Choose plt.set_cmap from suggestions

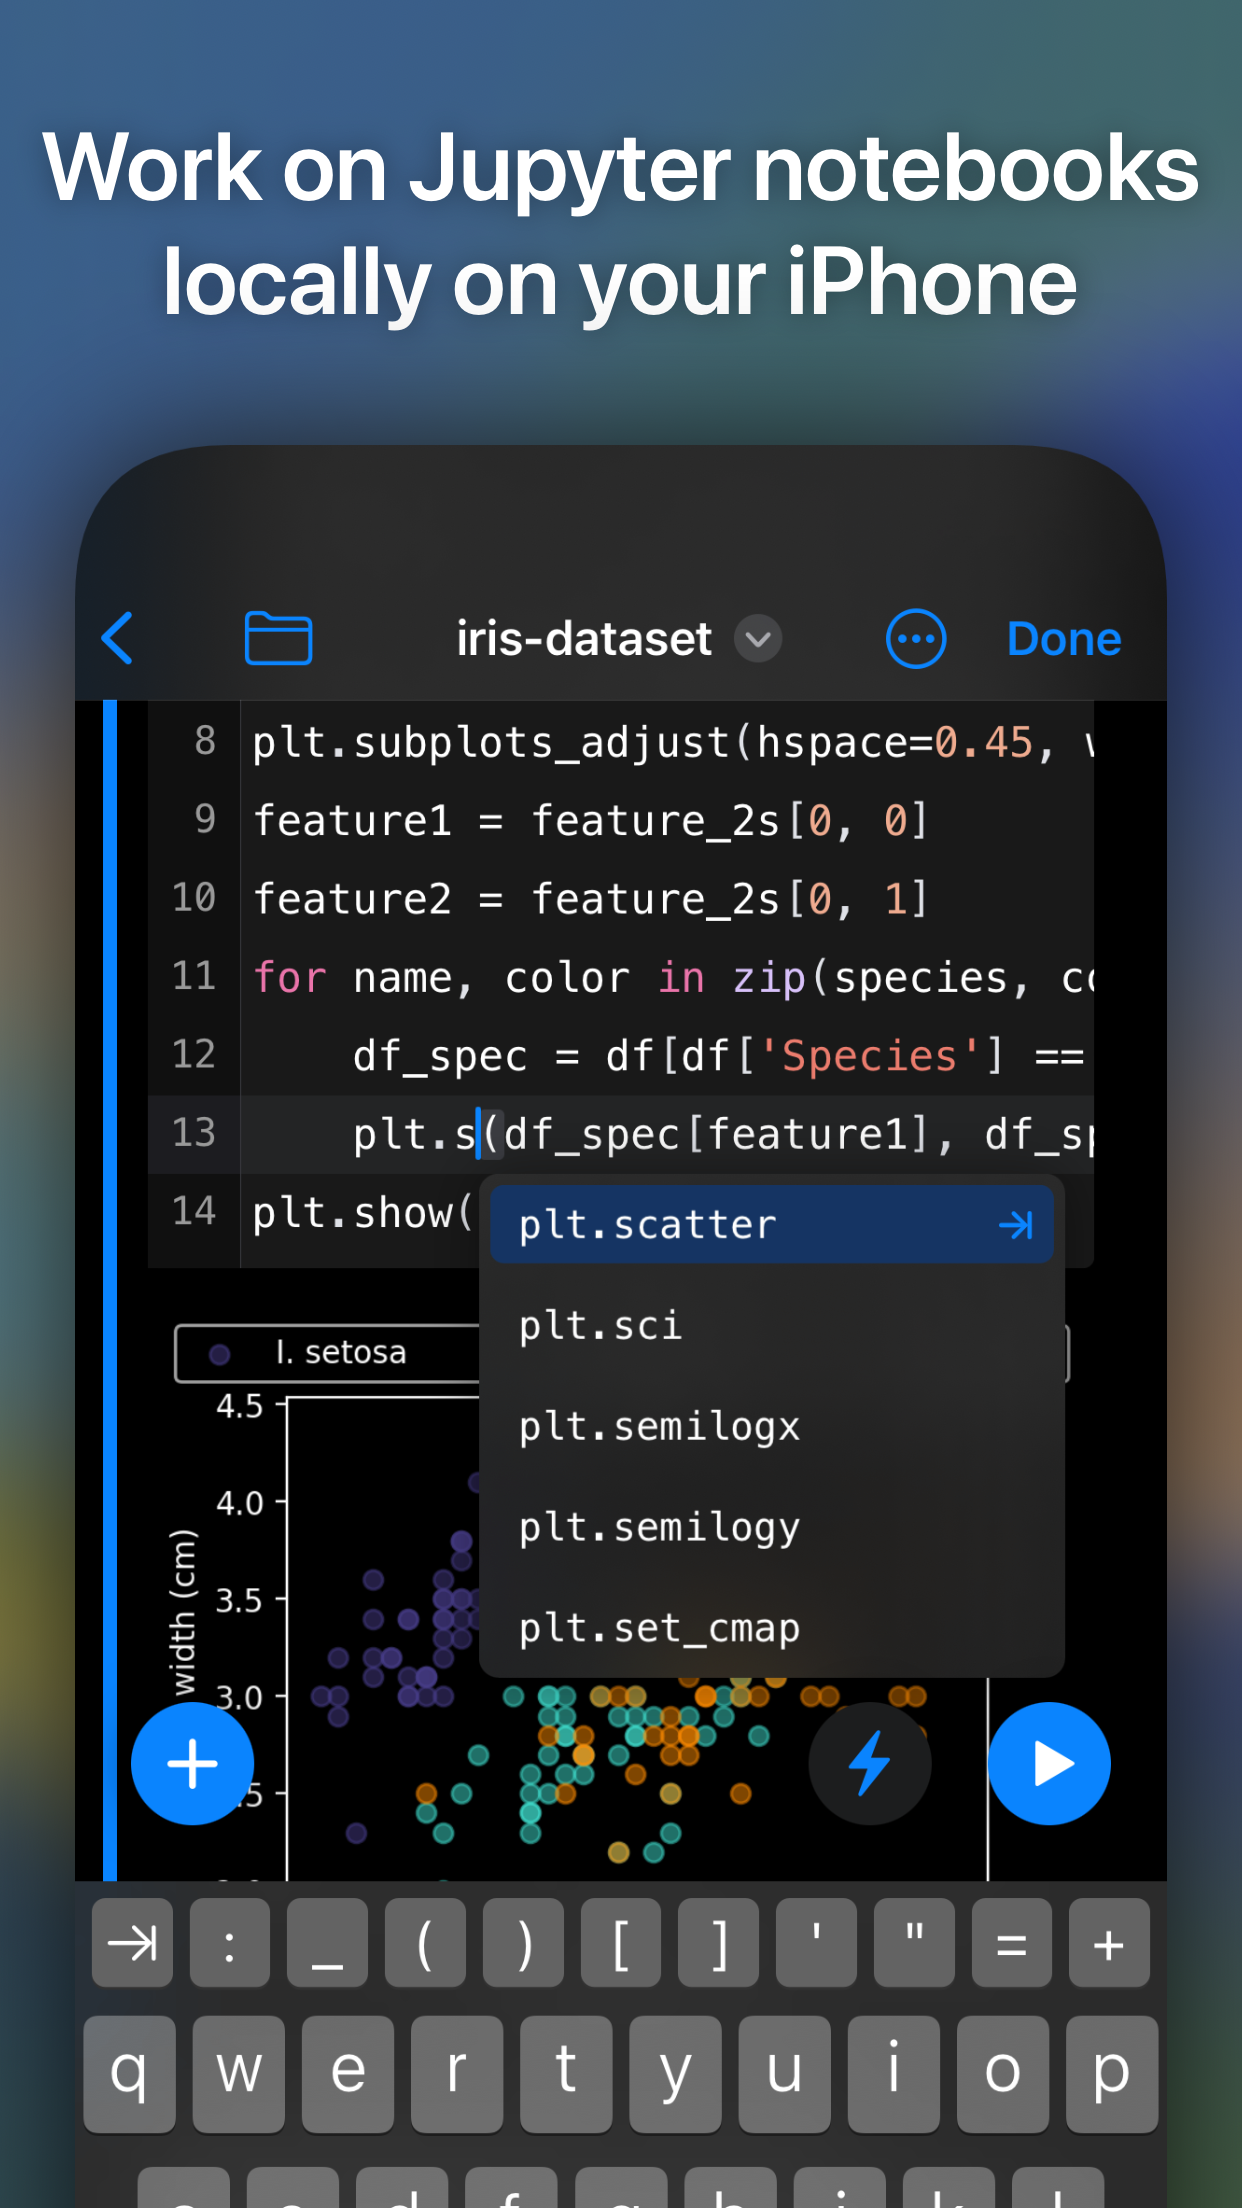pyautogui.click(x=771, y=1629)
